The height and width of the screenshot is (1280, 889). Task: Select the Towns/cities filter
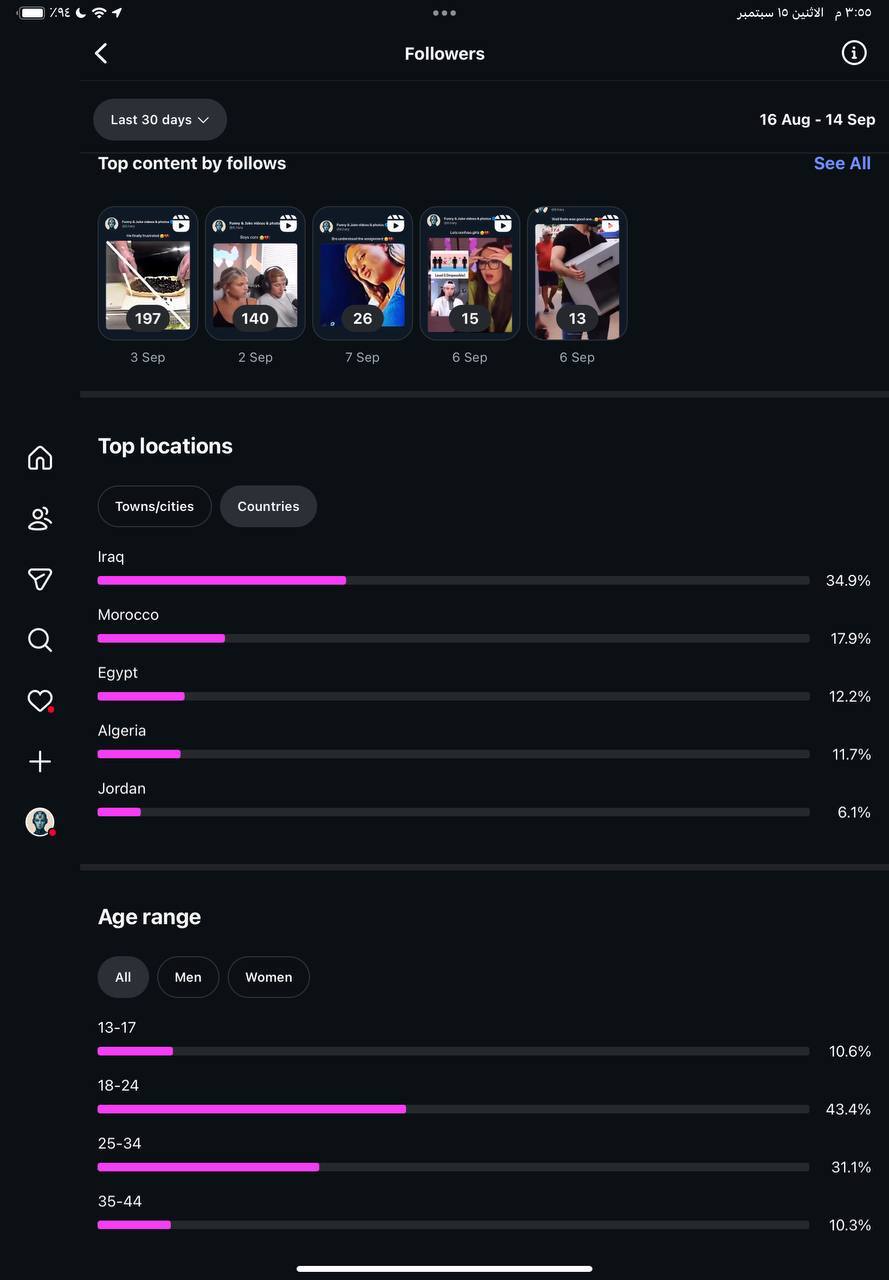click(x=154, y=506)
